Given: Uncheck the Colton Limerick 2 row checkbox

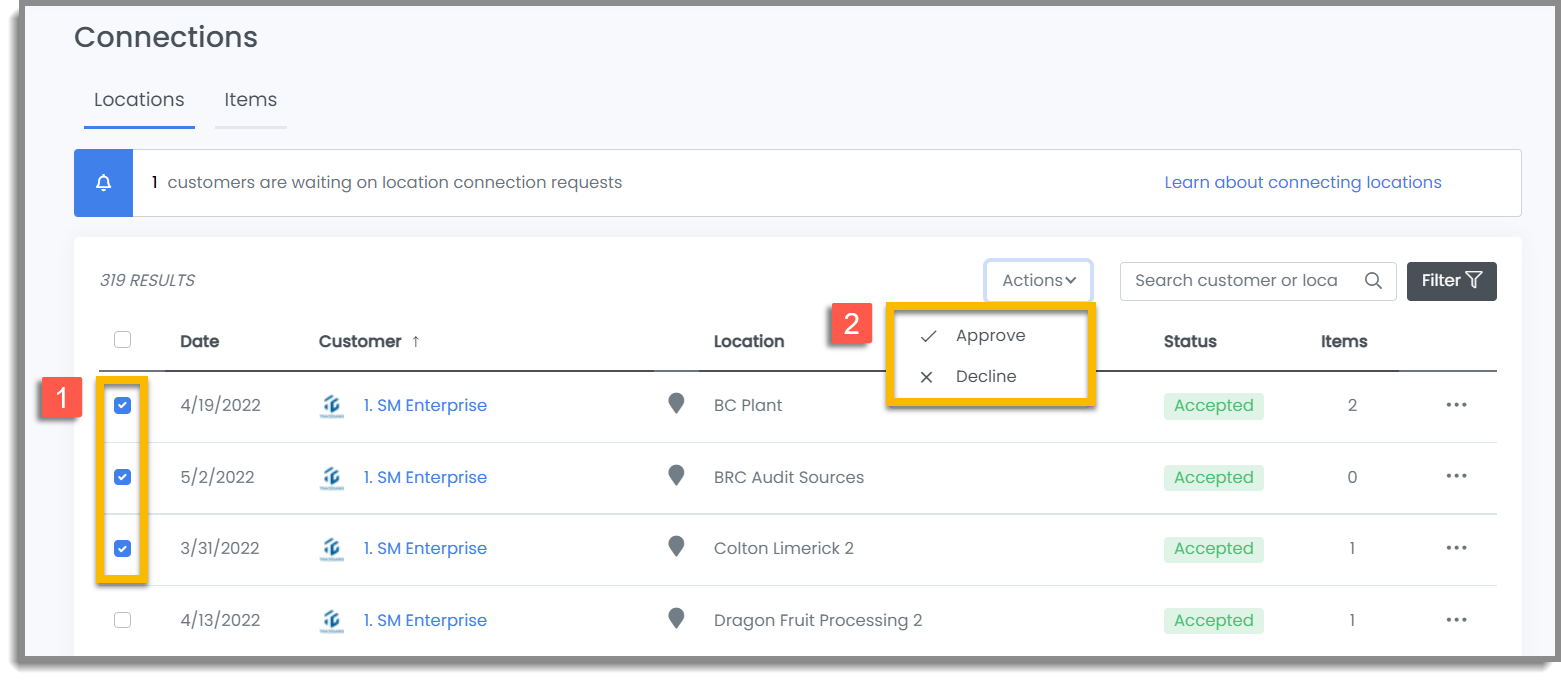Looking at the screenshot, I should (122, 548).
